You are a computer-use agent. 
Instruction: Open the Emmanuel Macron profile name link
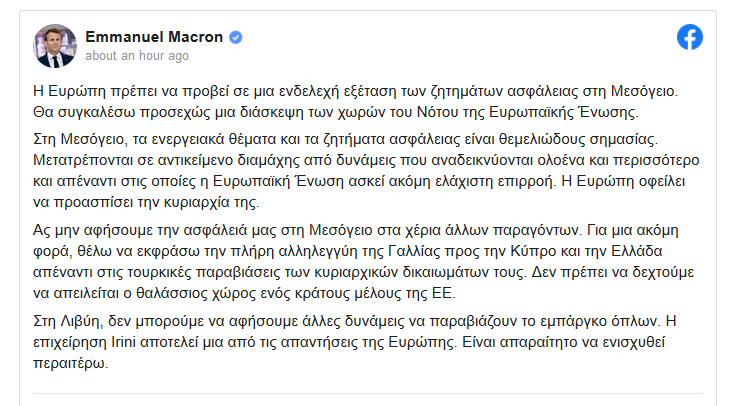click(154, 37)
